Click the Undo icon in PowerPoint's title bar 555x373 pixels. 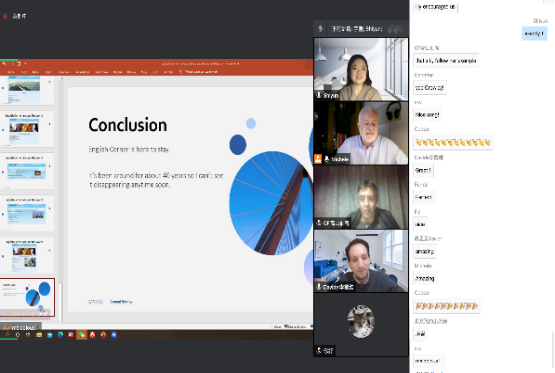coord(12,64)
